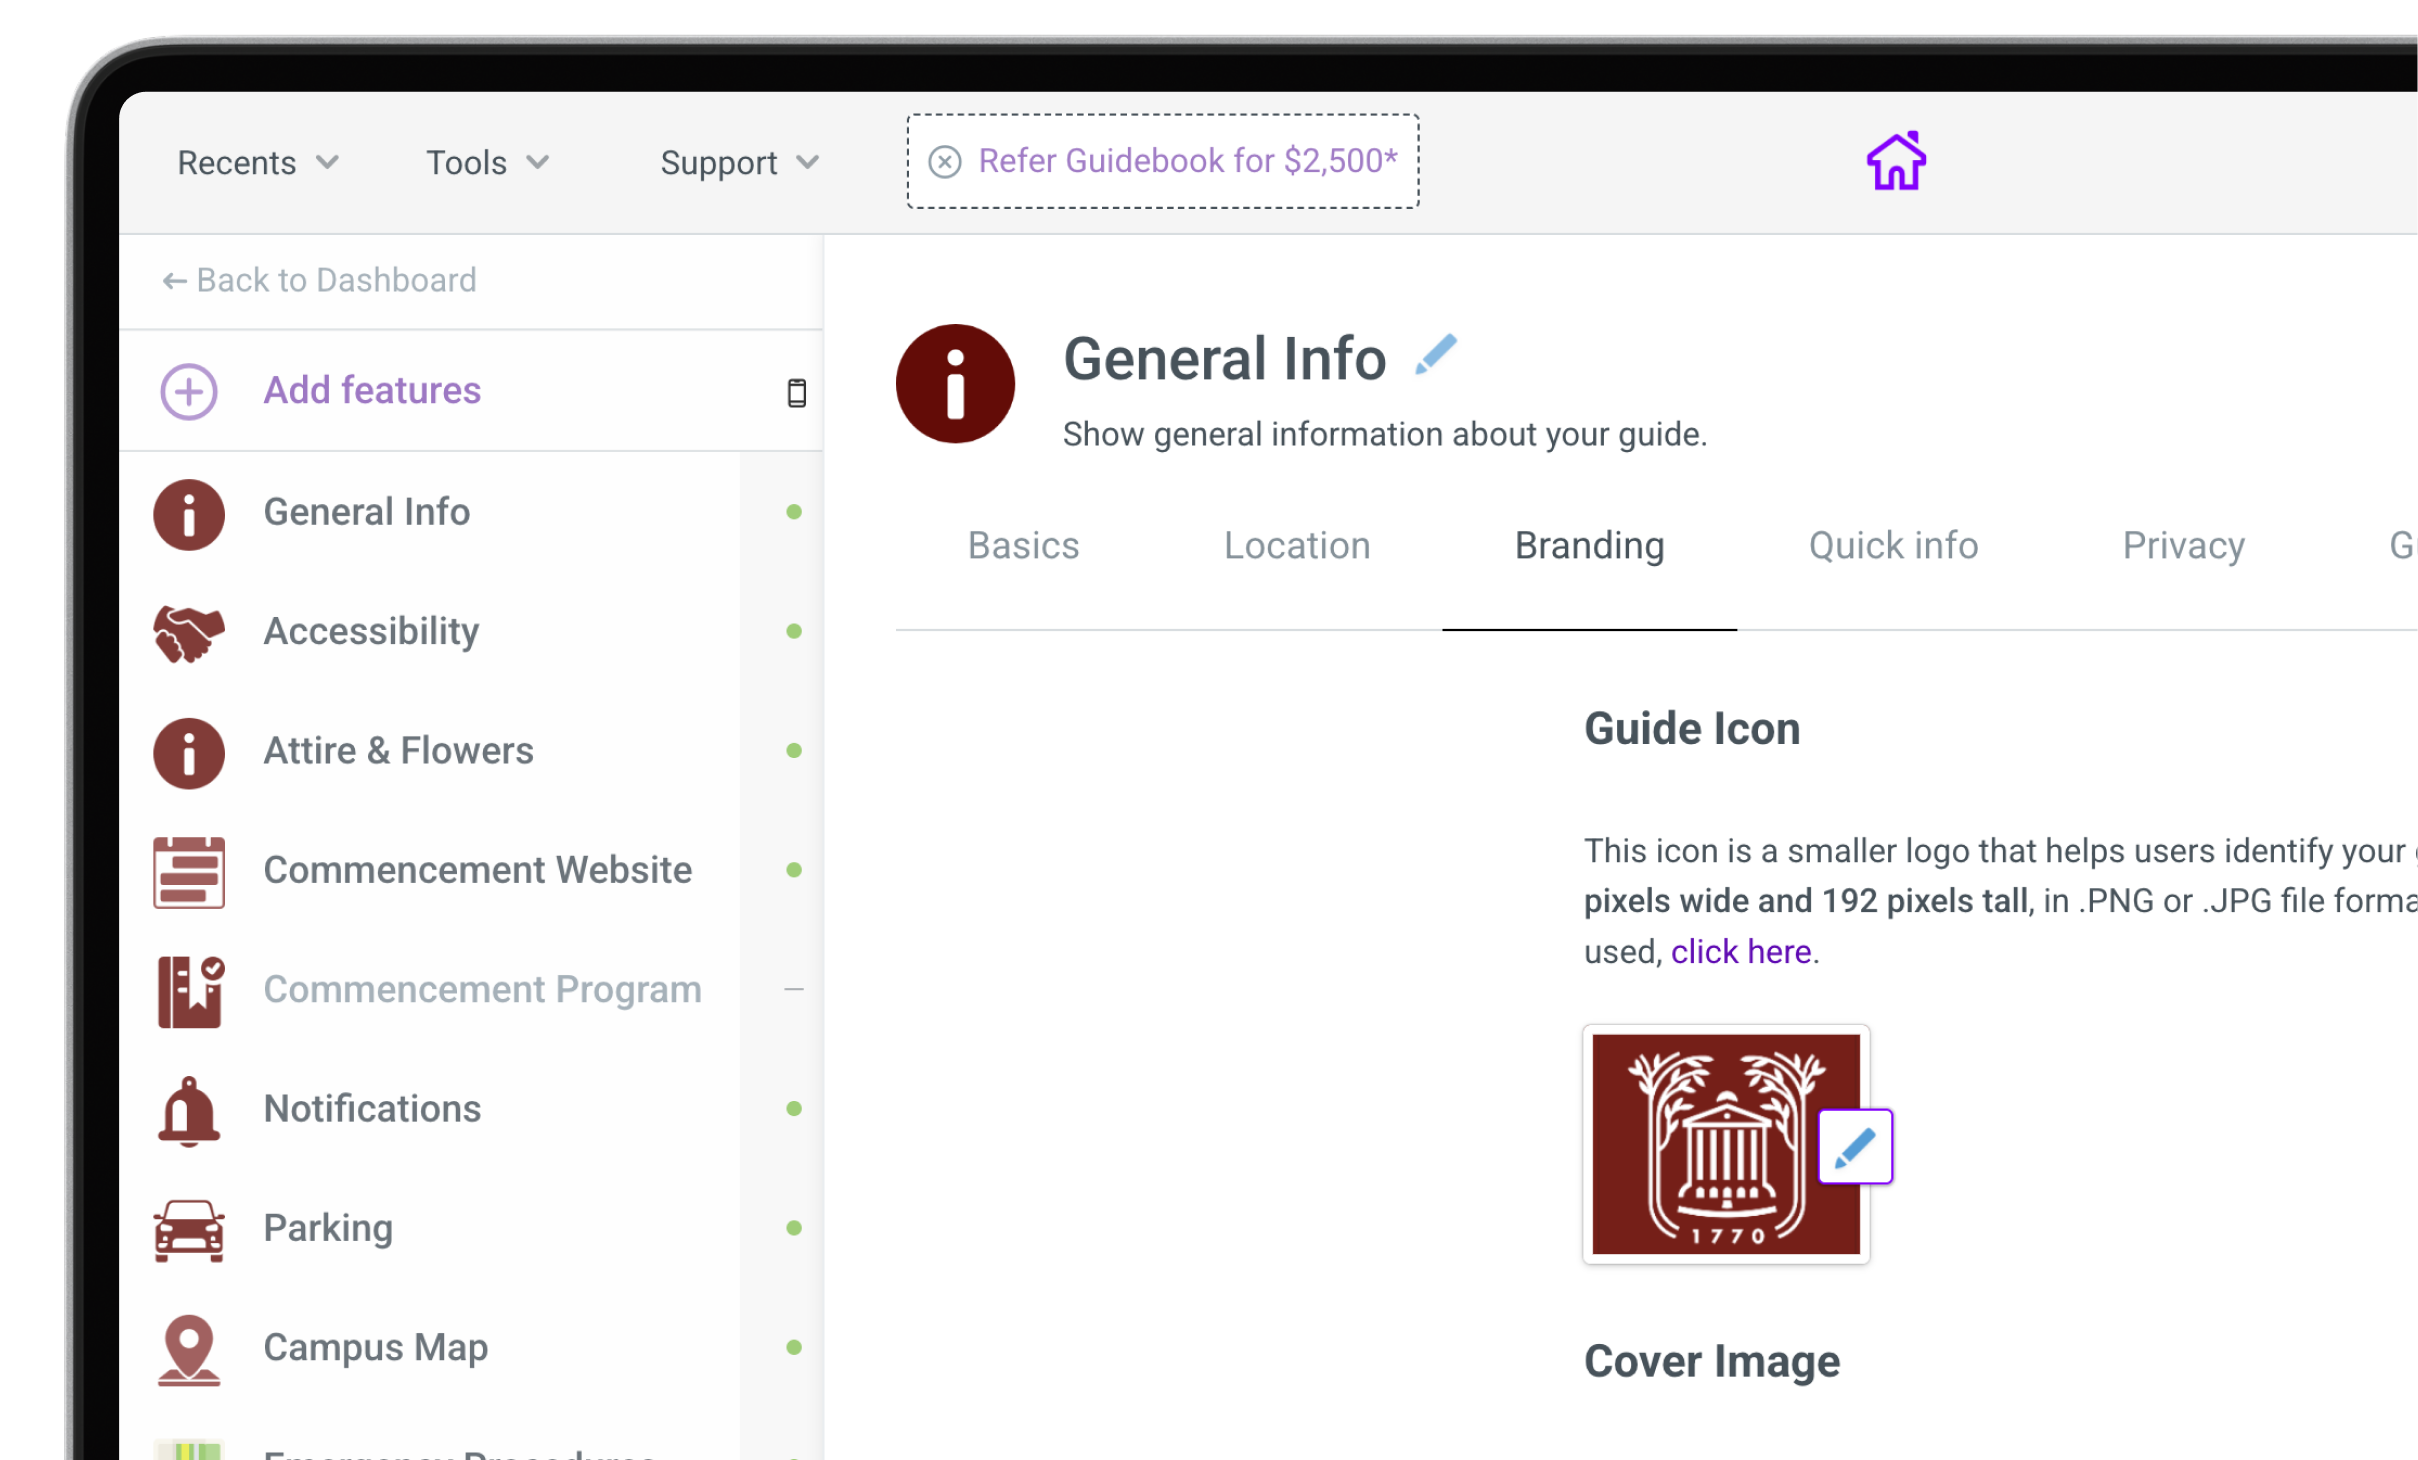Dismiss the Refer Guidebook banner
Screen dimensions: 2418x1460
(944, 161)
